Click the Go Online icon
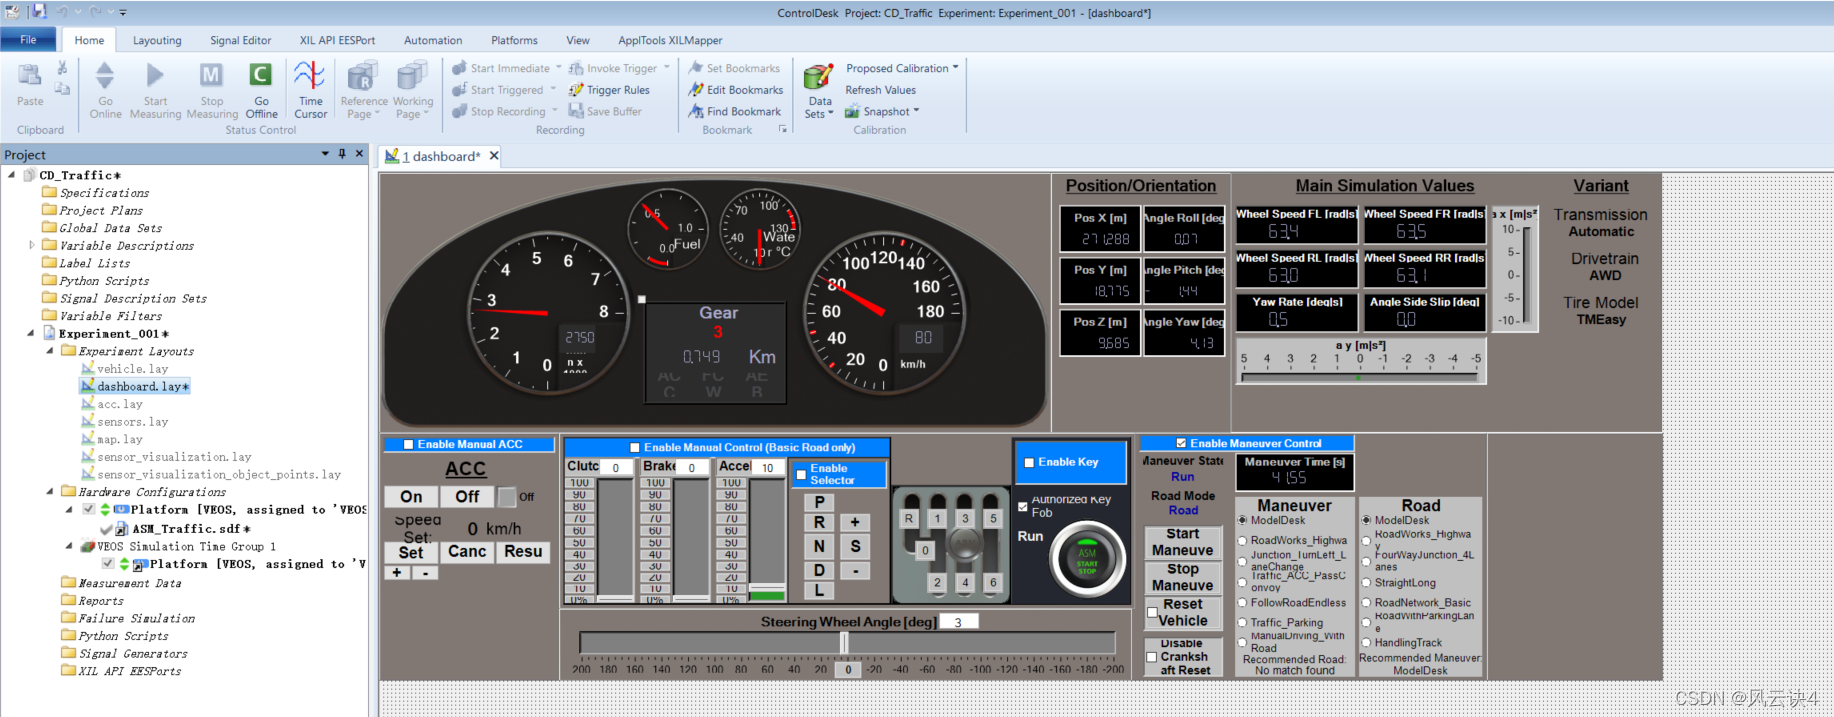Viewport: 1834px width, 717px height. tap(105, 76)
